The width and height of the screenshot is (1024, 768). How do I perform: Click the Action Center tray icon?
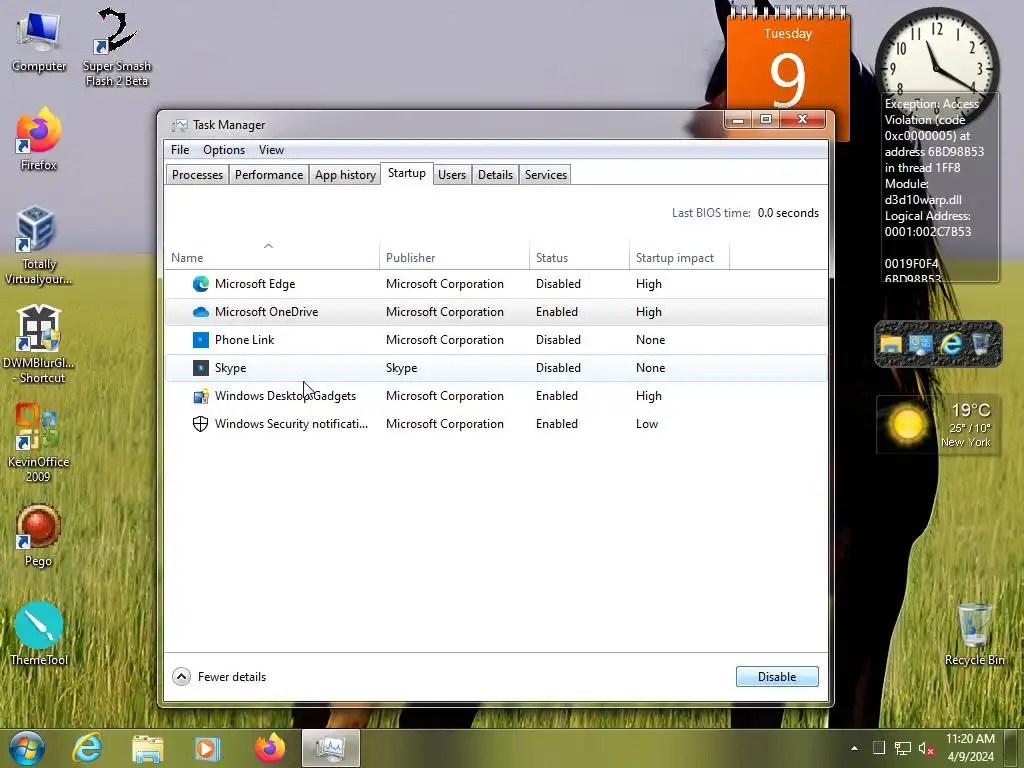(x=879, y=748)
